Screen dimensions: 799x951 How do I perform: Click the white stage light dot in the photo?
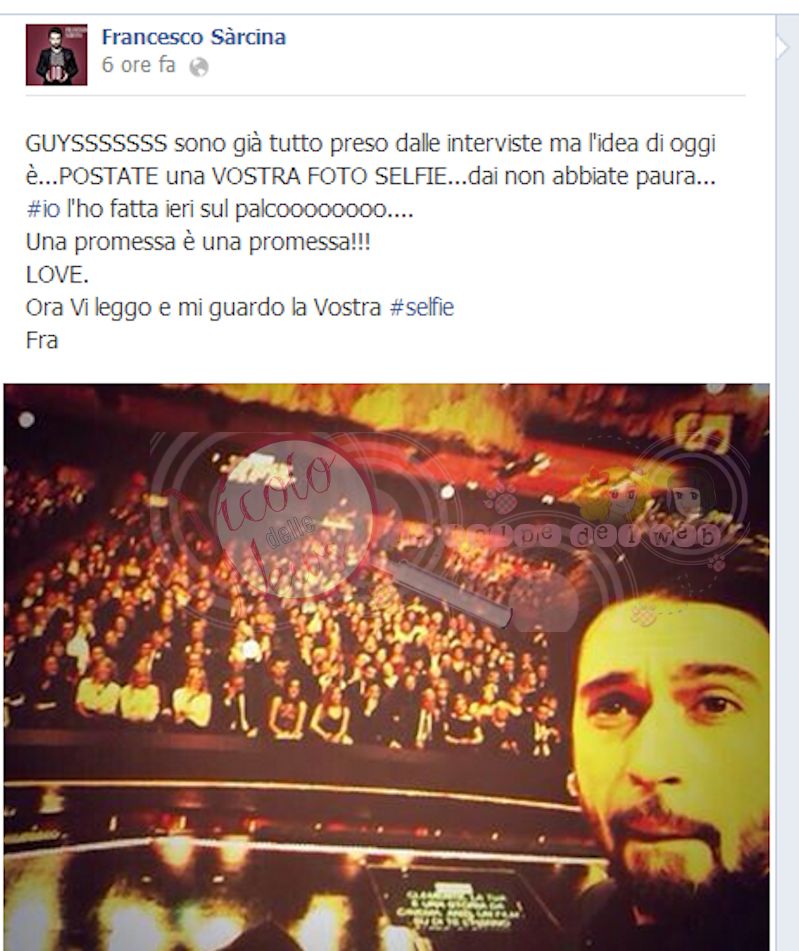[26, 419]
